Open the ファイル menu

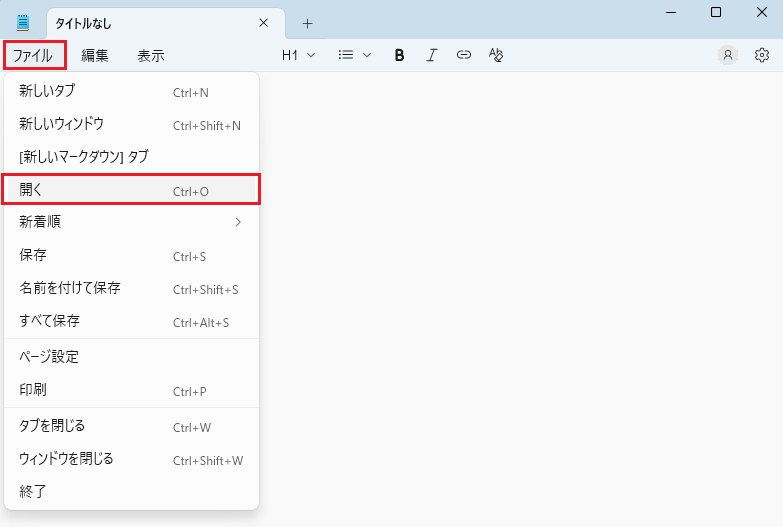34,56
